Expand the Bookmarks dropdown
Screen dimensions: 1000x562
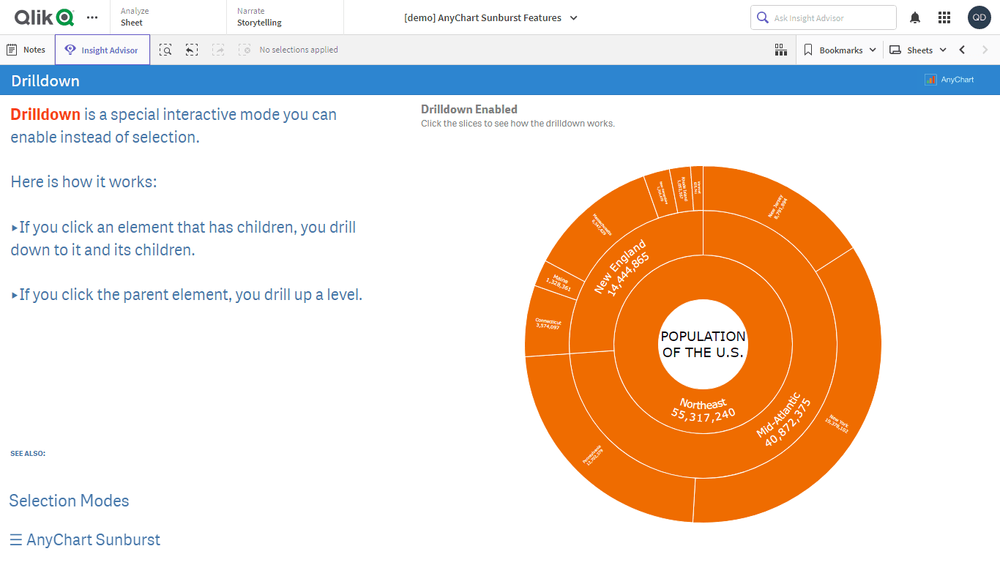(840, 50)
